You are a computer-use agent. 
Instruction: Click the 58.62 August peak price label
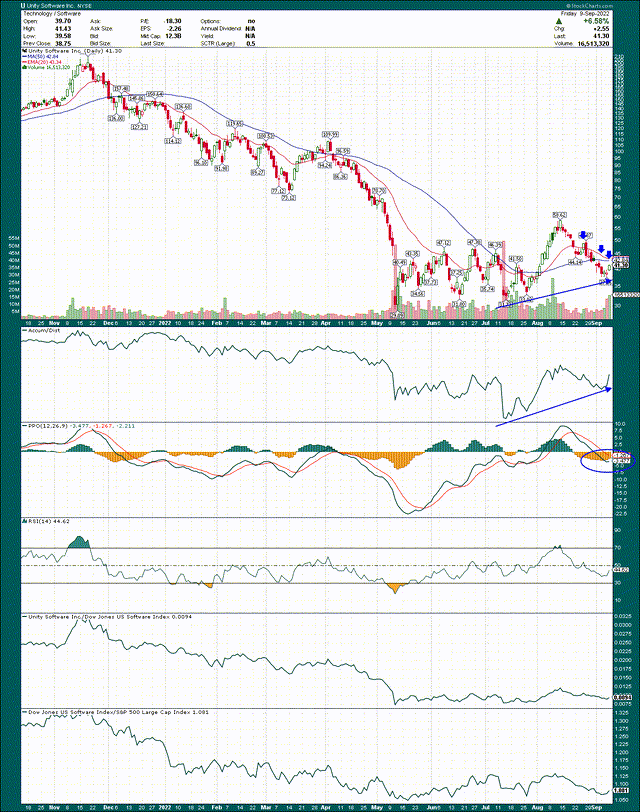[x=559, y=214]
